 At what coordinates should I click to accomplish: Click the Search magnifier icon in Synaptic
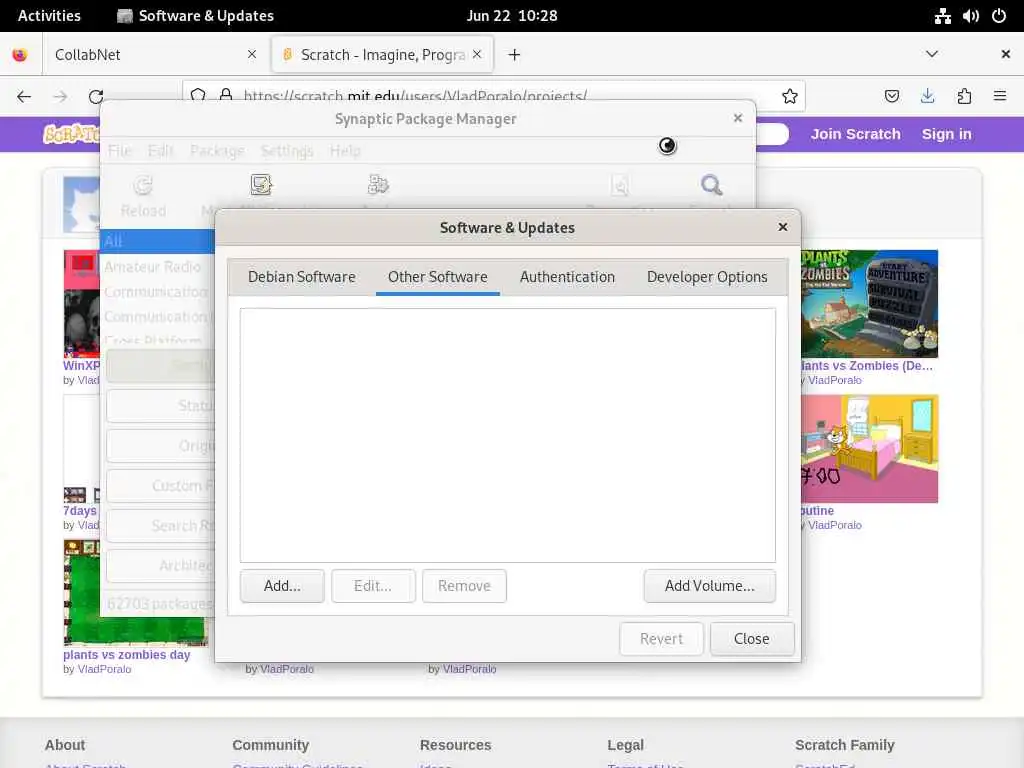point(711,185)
